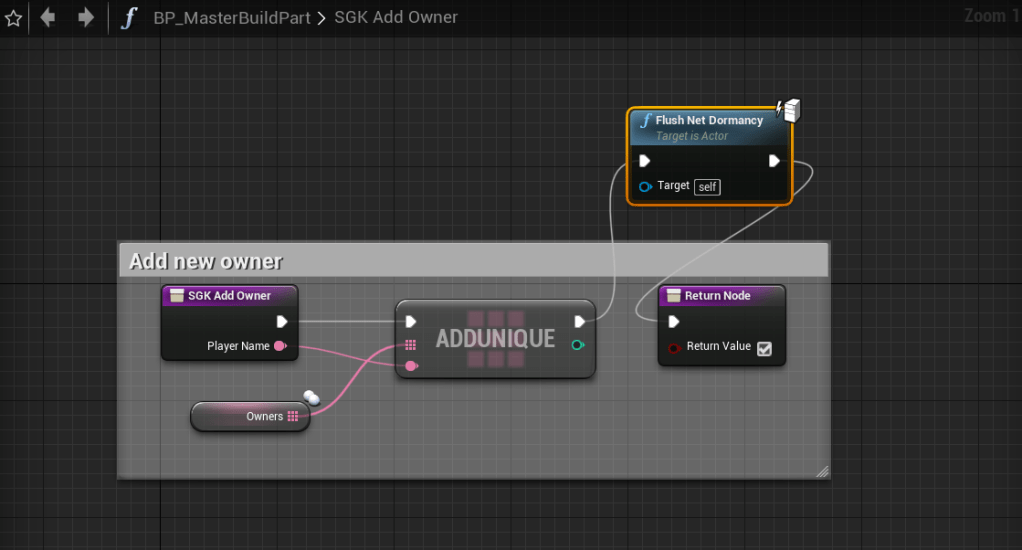Select the Flush Net Dormancy node title

pos(708,120)
